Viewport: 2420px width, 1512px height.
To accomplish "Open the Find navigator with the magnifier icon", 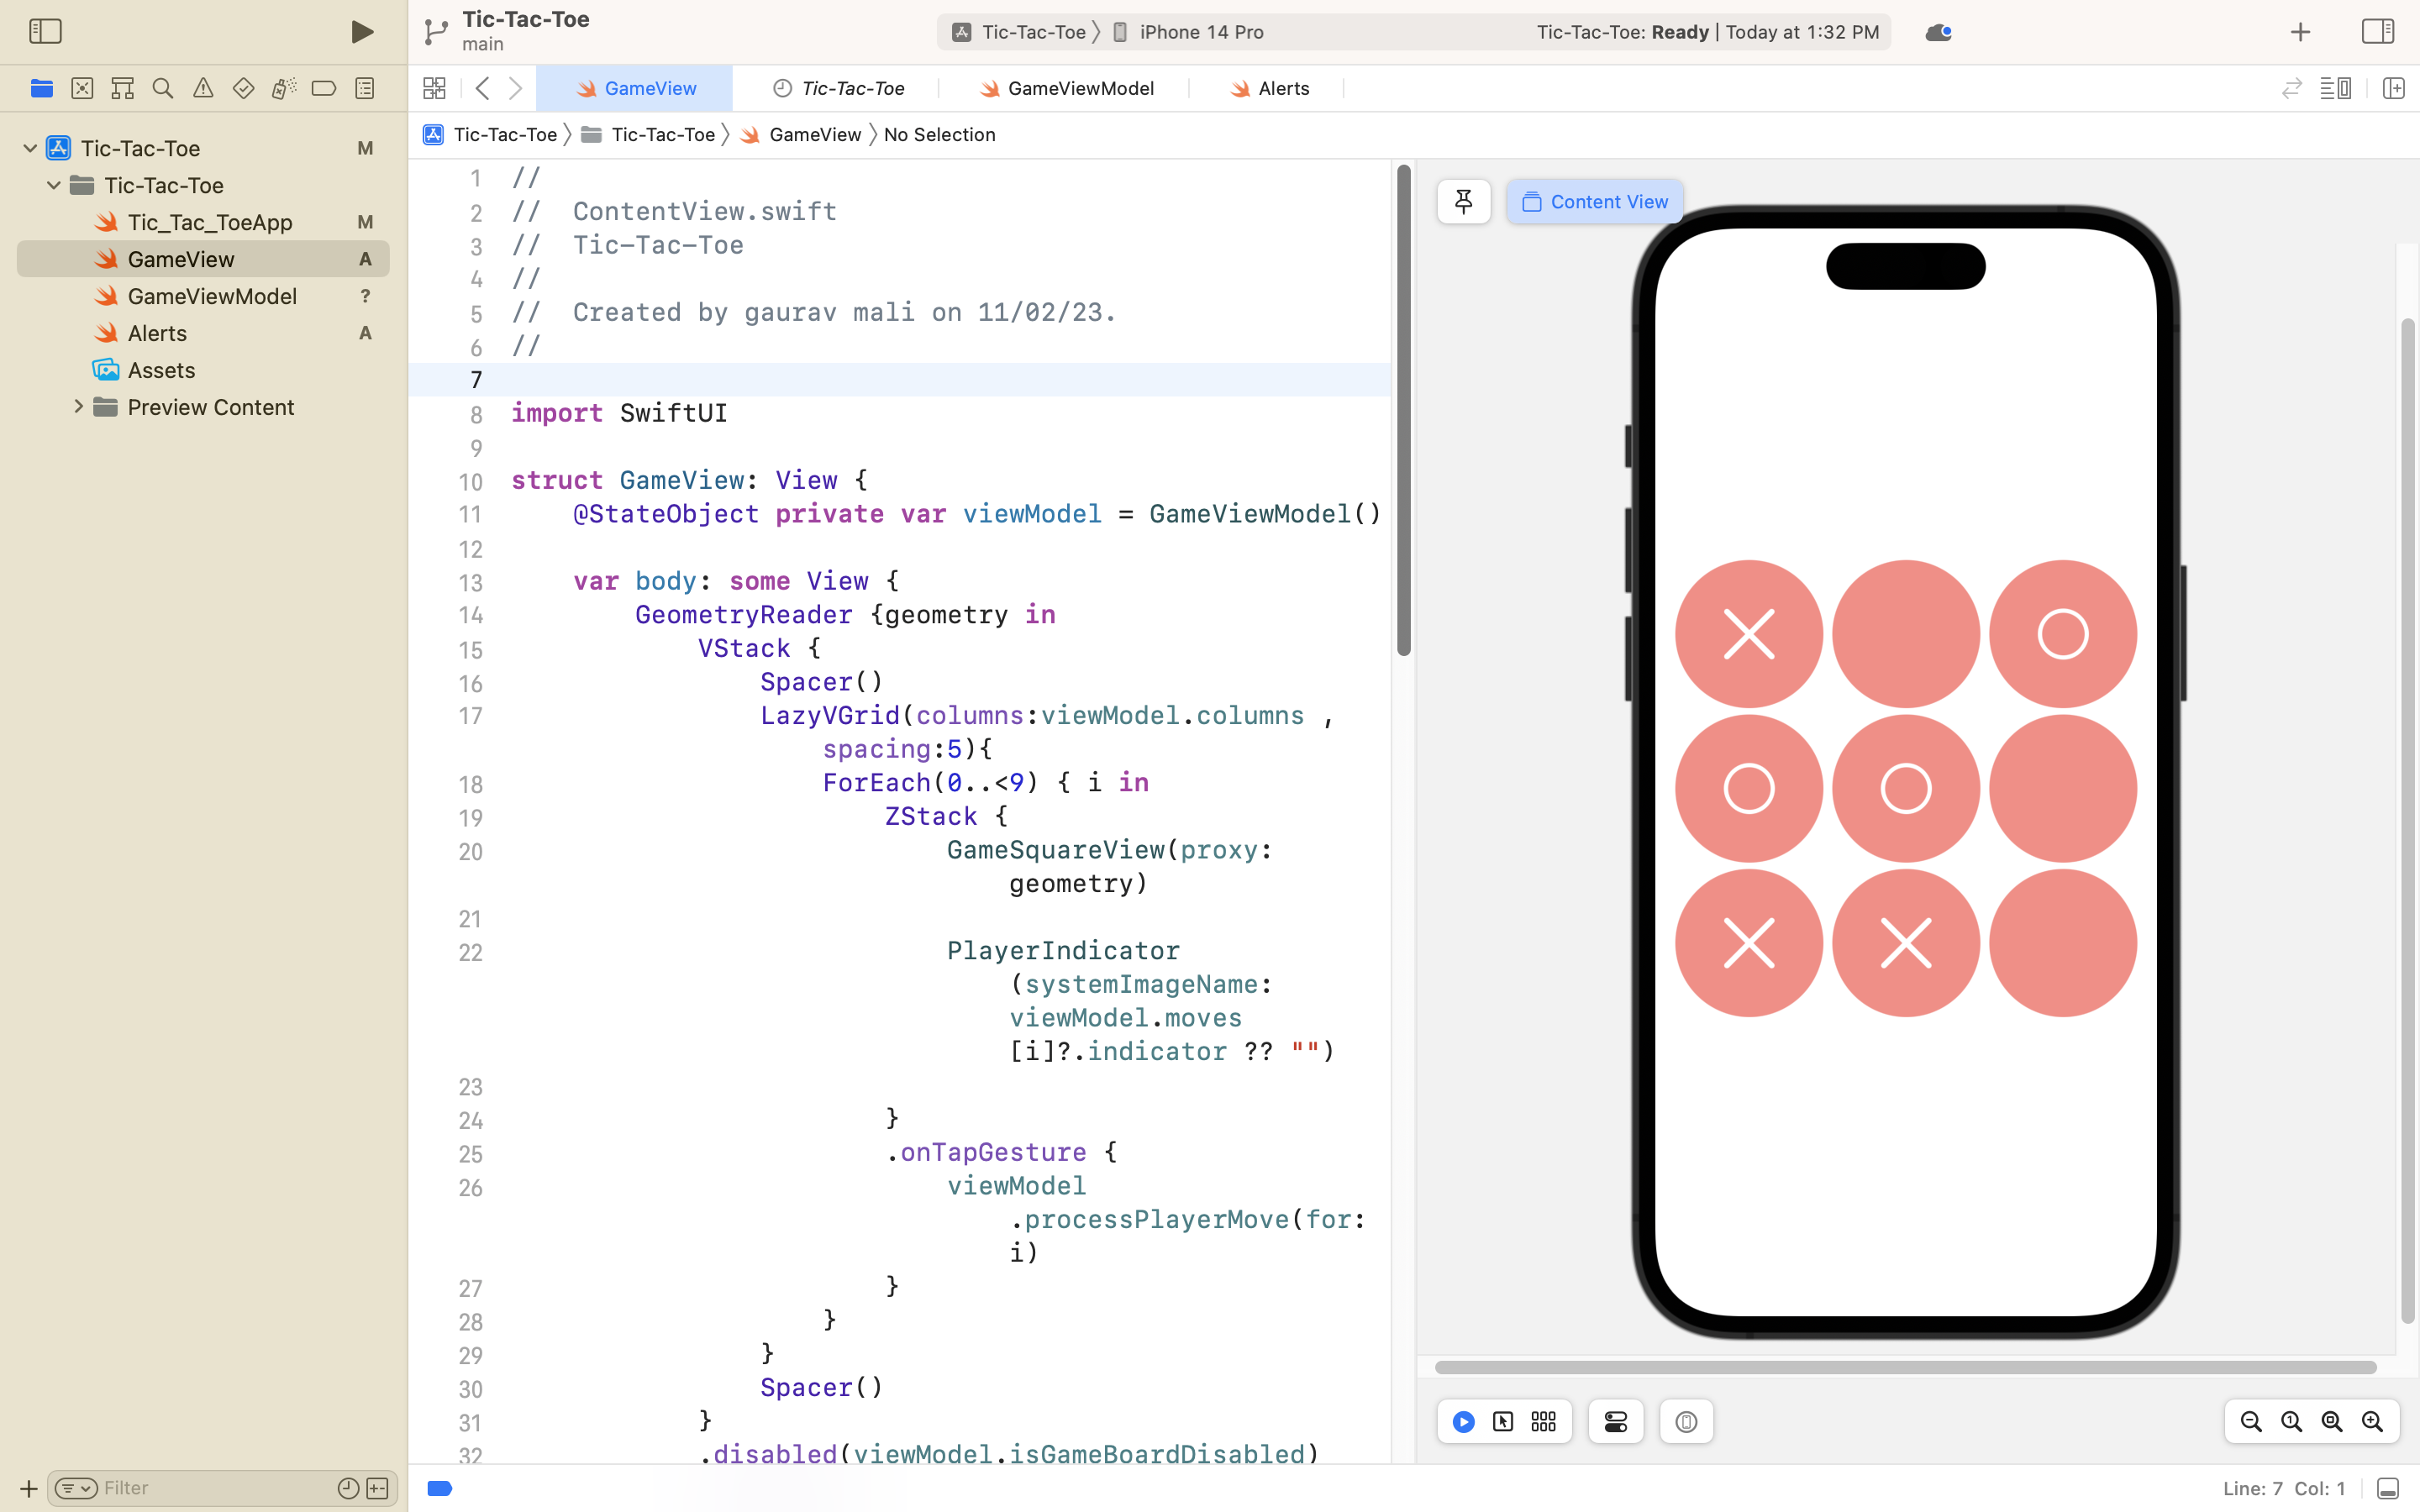I will point(163,88).
